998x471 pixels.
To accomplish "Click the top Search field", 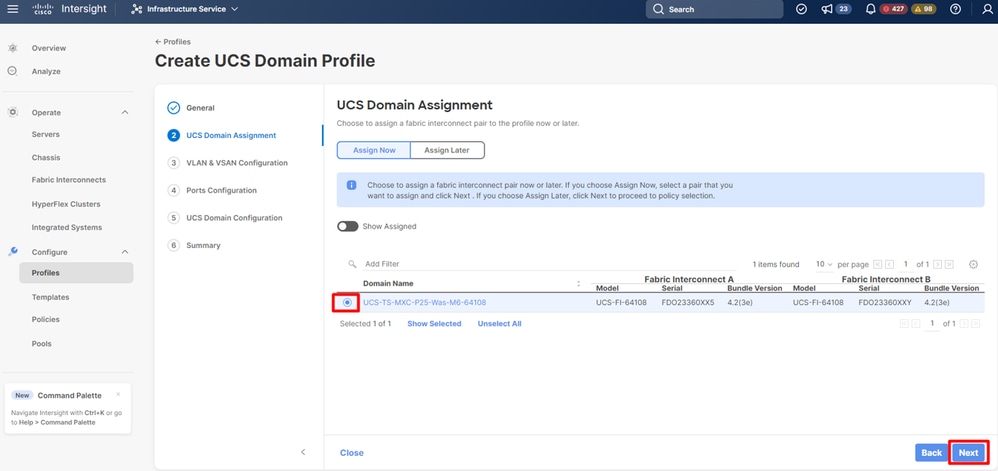I will 714,10.
